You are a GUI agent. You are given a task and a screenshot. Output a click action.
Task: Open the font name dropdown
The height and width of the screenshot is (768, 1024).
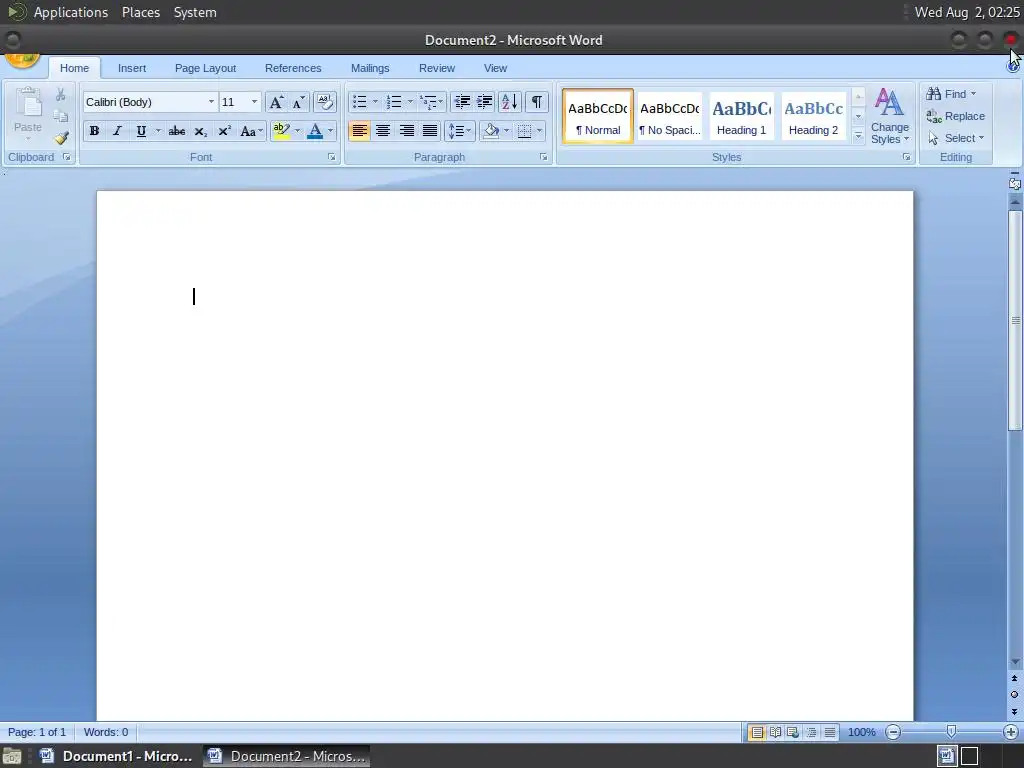[x=211, y=102]
